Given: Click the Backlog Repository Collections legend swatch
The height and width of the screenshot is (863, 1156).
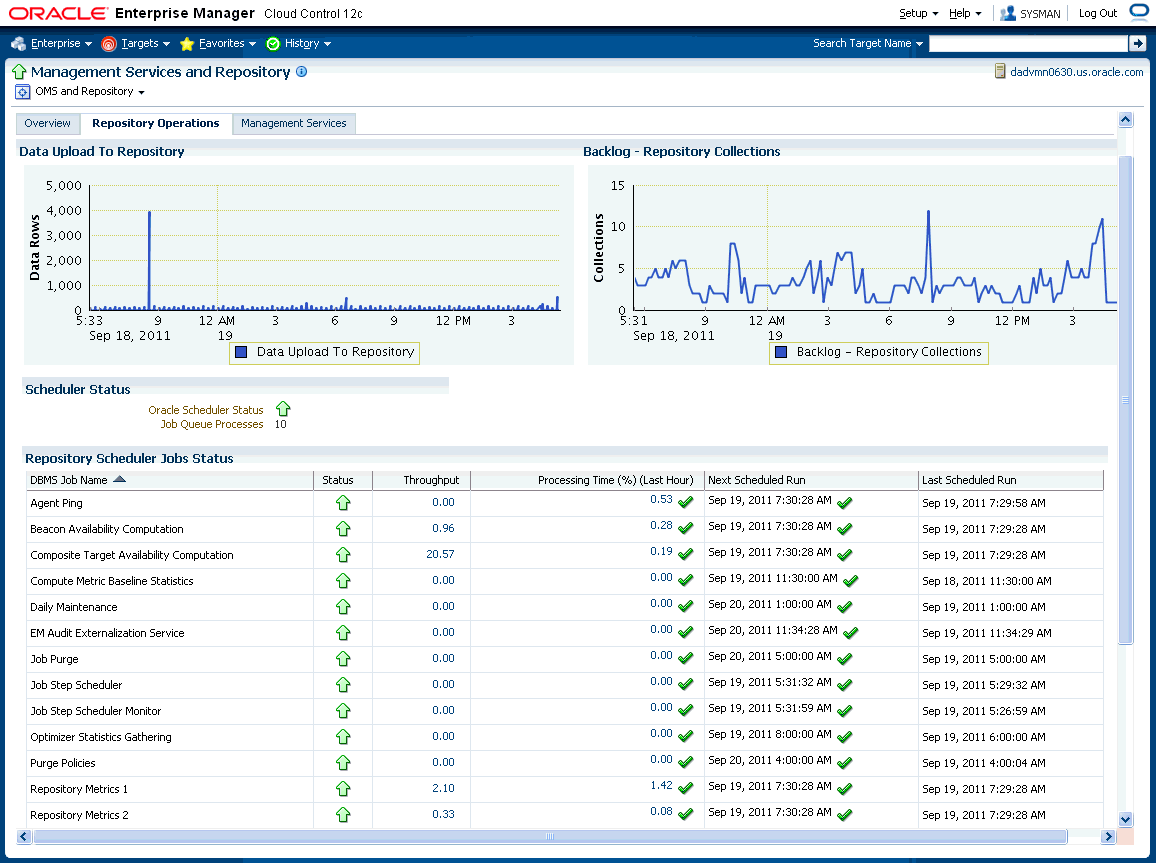Looking at the screenshot, I should click(x=781, y=352).
